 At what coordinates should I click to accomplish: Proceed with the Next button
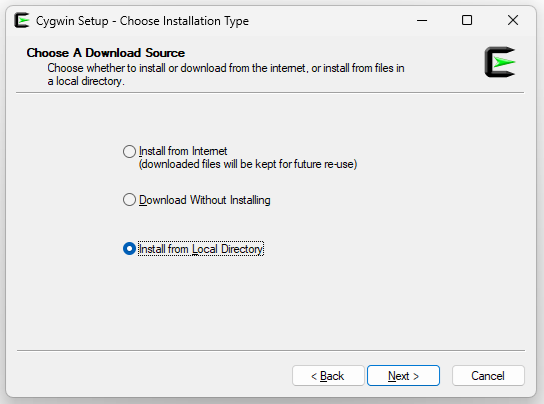pyautogui.click(x=403, y=376)
